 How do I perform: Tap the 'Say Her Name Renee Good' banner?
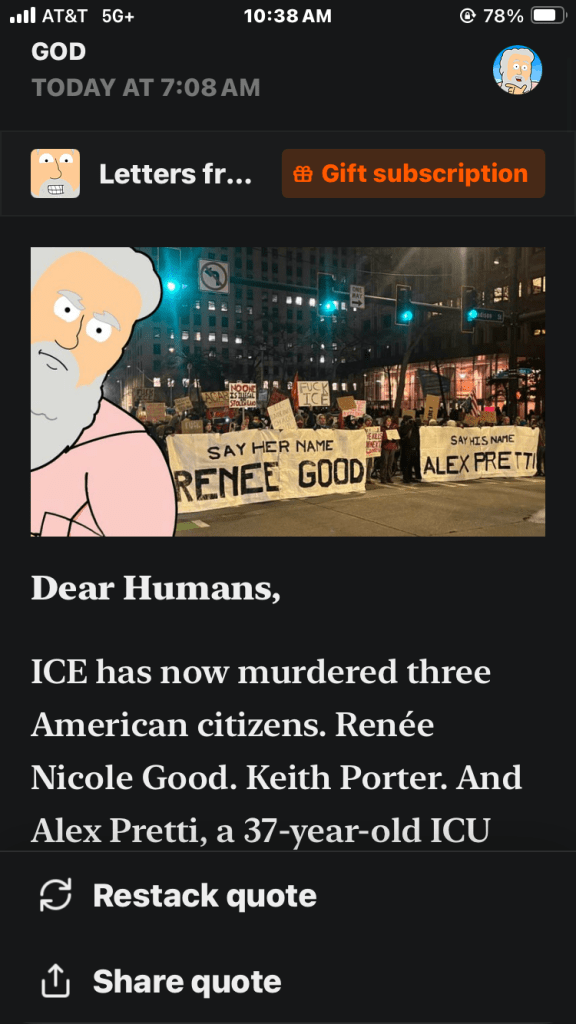(x=266, y=468)
